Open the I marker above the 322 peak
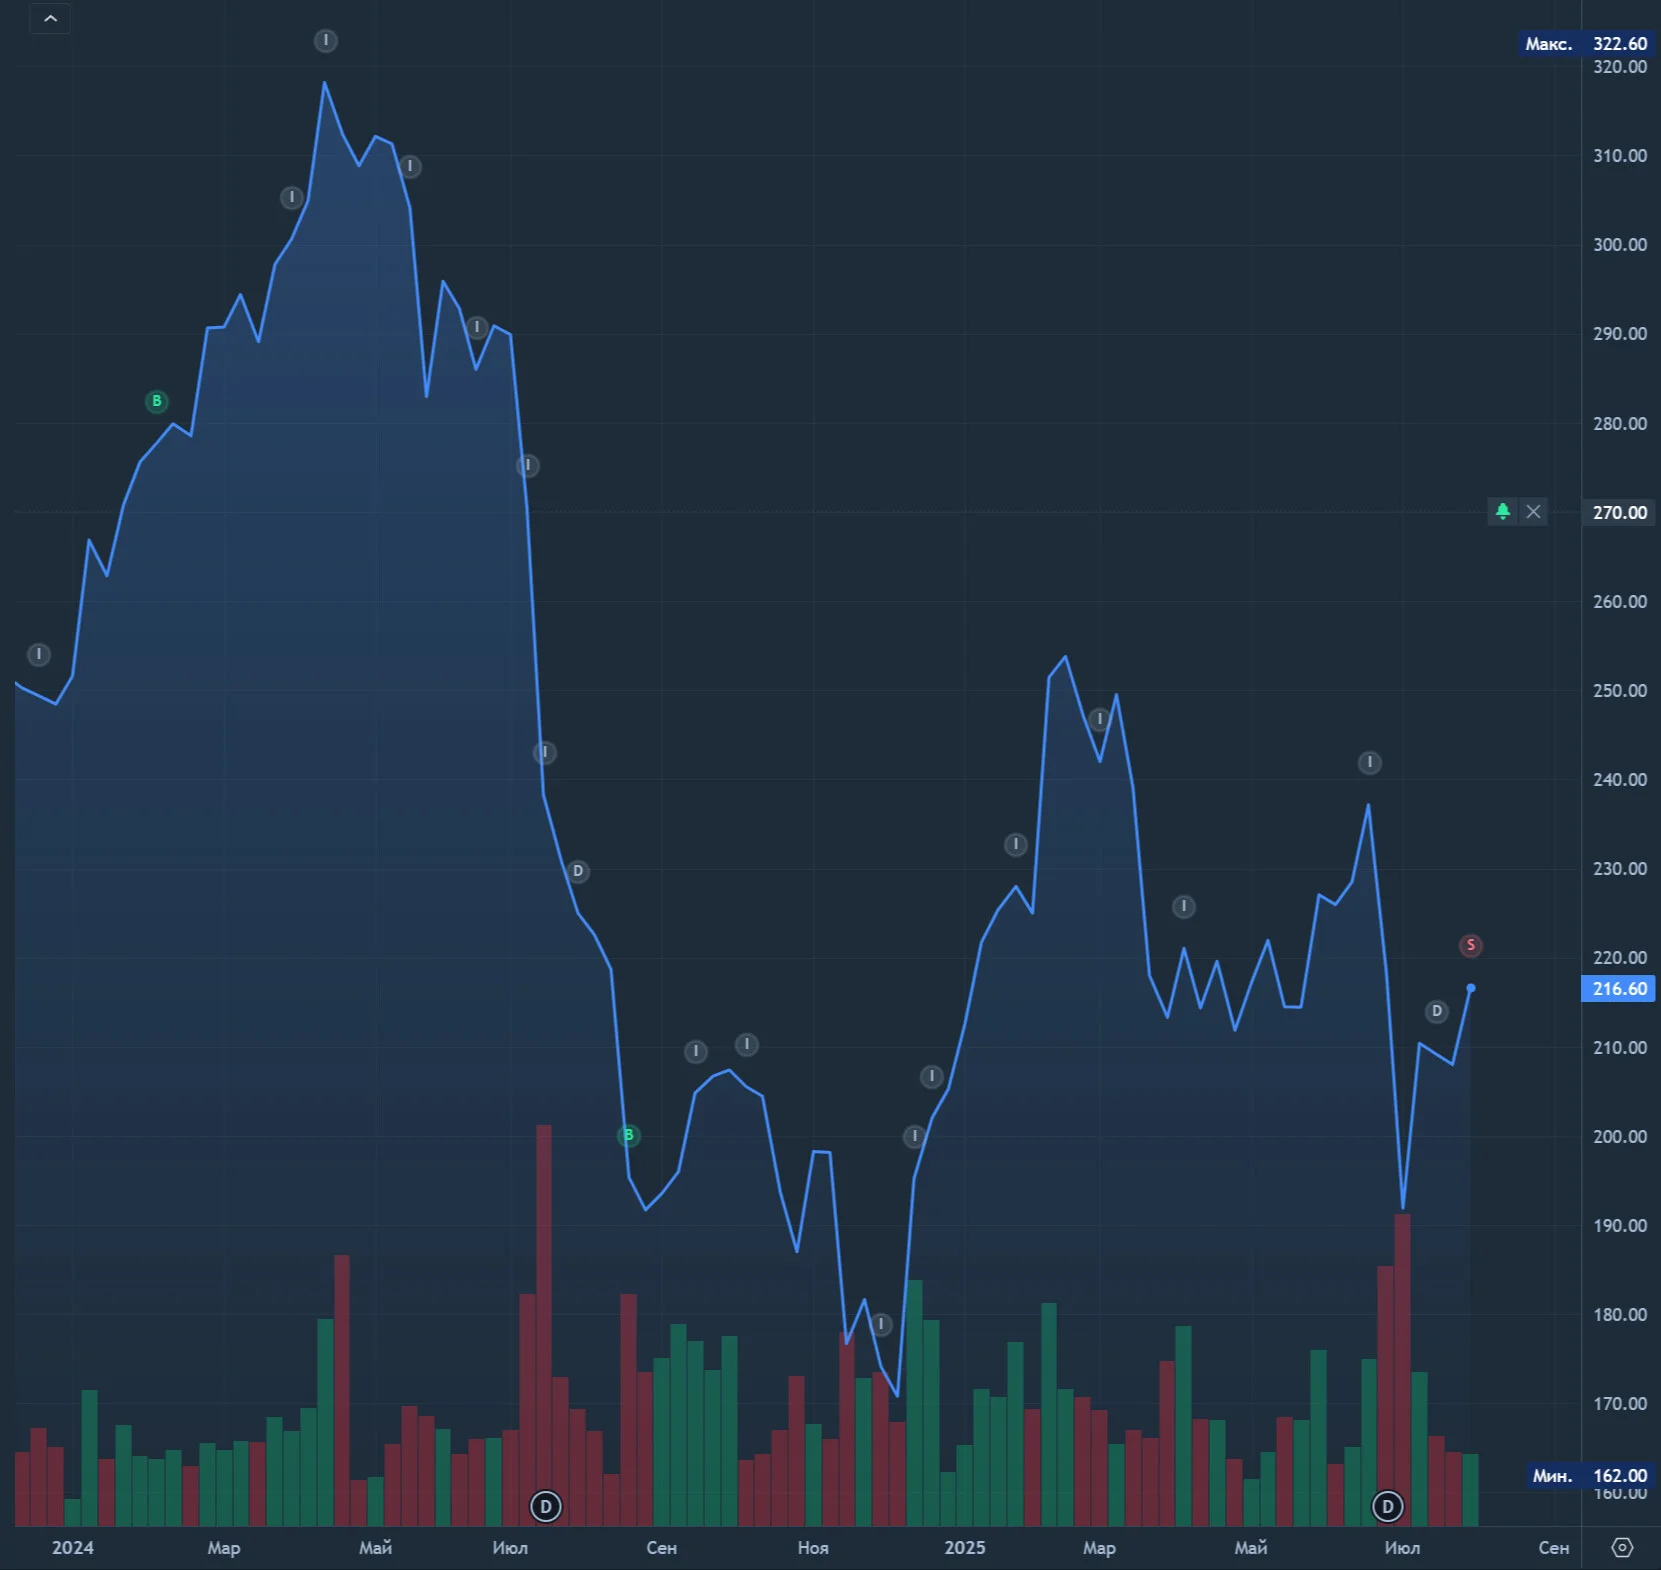 click(326, 41)
